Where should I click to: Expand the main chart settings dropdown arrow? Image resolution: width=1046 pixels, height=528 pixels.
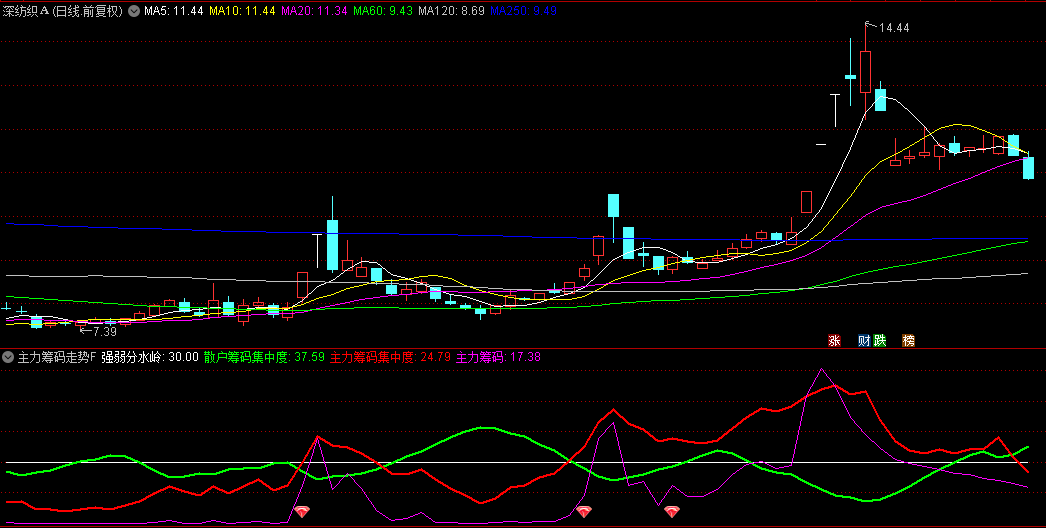[x=134, y=11]
